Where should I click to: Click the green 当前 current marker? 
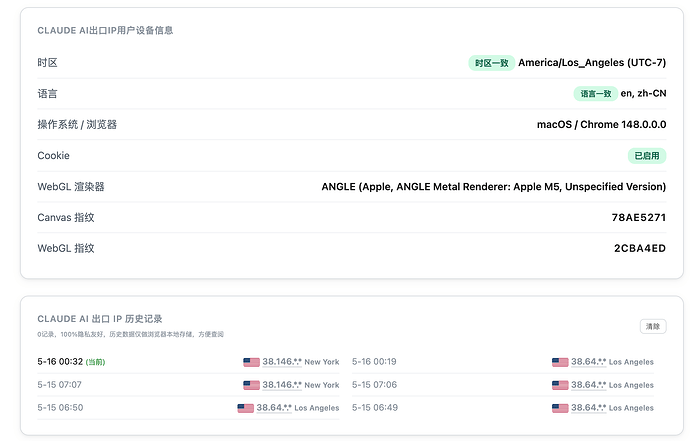(95, 362)
